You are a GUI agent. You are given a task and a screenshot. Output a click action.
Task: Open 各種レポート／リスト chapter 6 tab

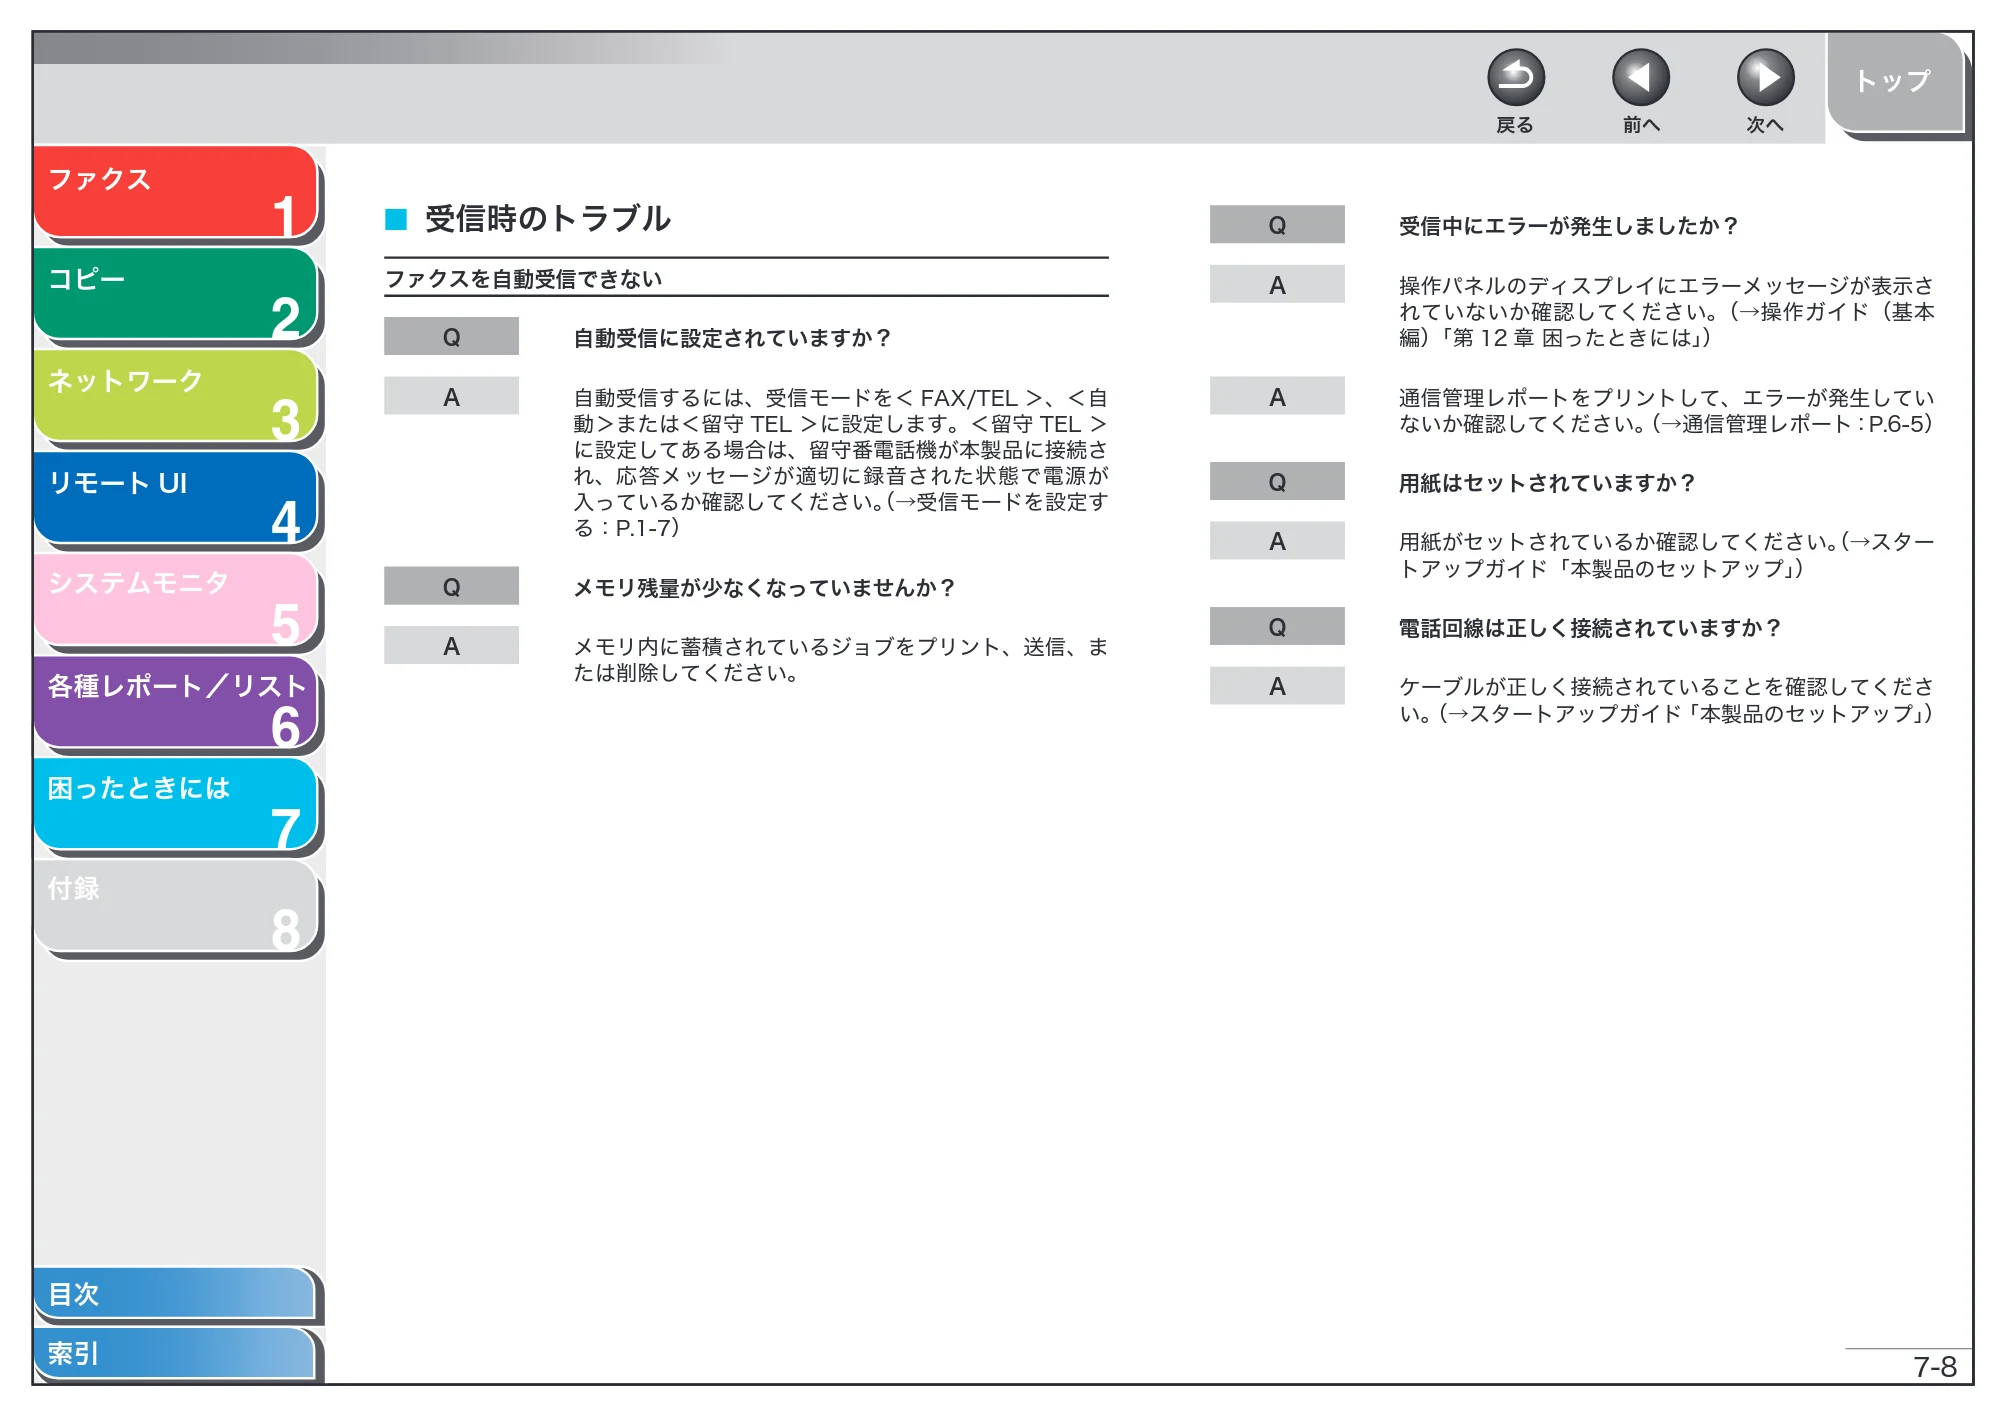tap(176, 702)
